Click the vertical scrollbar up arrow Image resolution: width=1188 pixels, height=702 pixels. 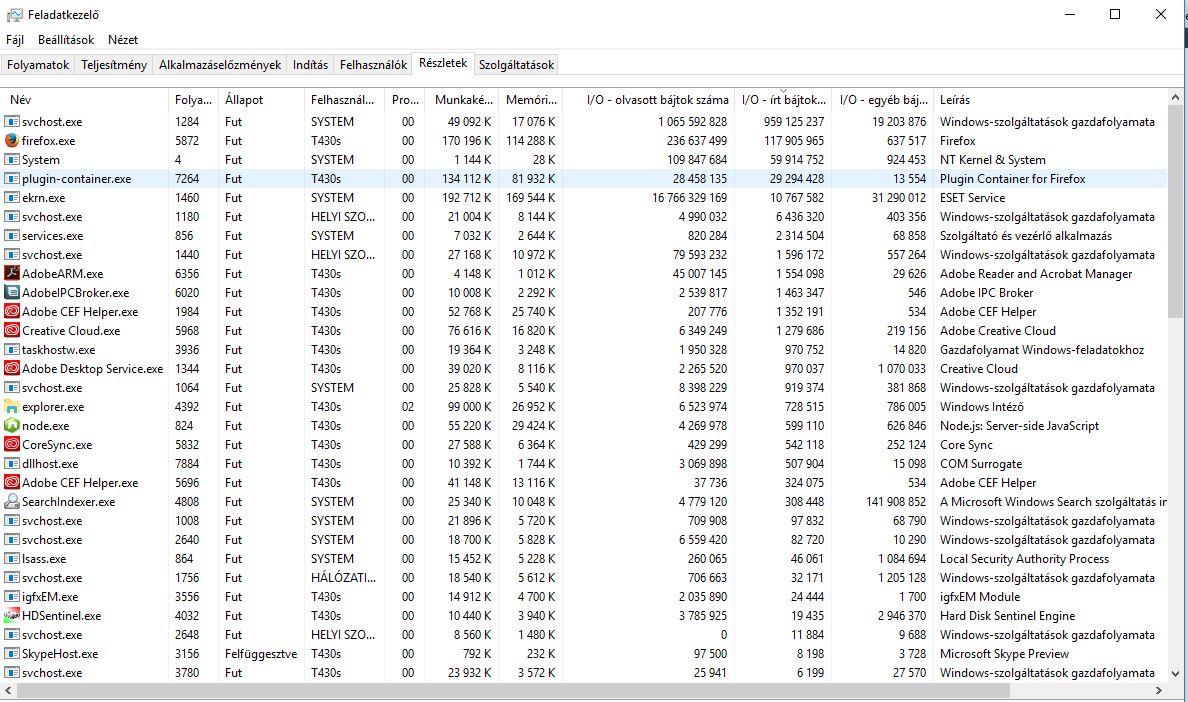click(1175, 97)
